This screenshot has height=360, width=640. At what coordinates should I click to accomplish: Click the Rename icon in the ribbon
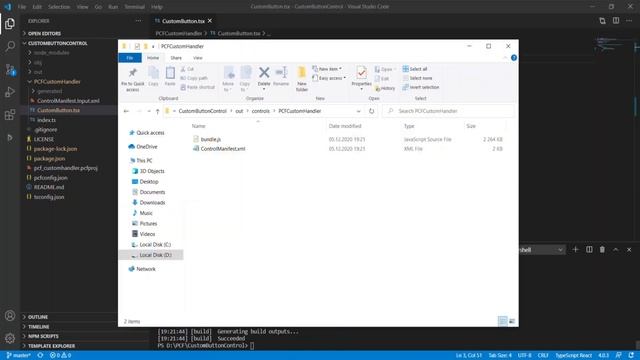click(281, 76)
